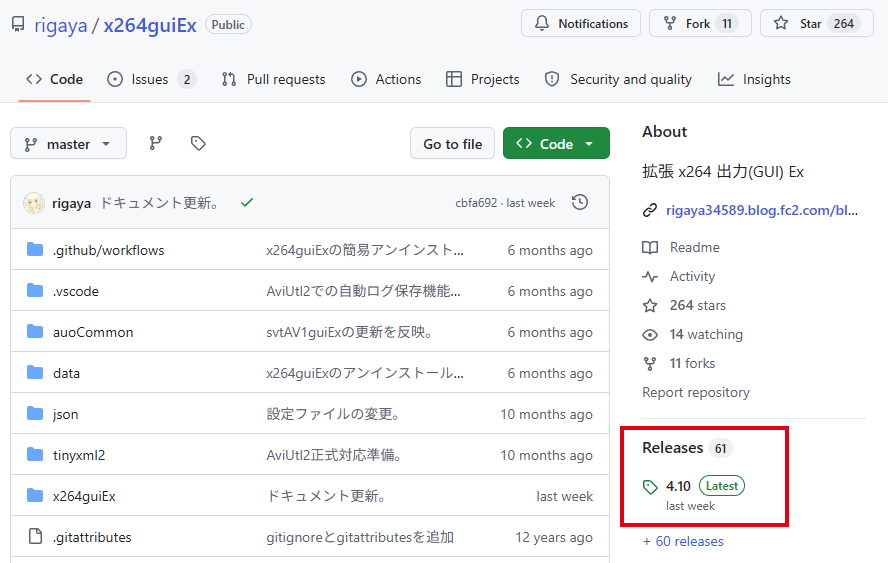Open the .vscode folder
This screenshot has height=563, width=888.
click(76, 291)
